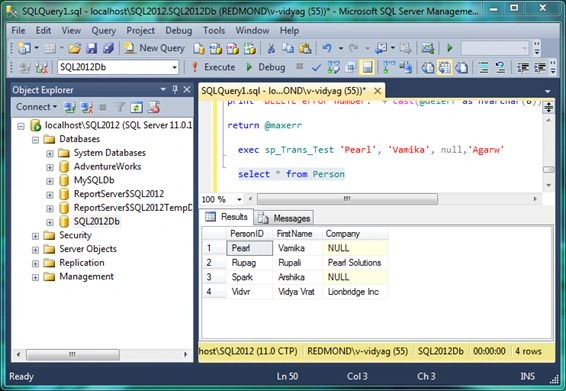Screen dimensions: 566x391
Task: Click the Increase Indent icon
Action: point(540,68)
